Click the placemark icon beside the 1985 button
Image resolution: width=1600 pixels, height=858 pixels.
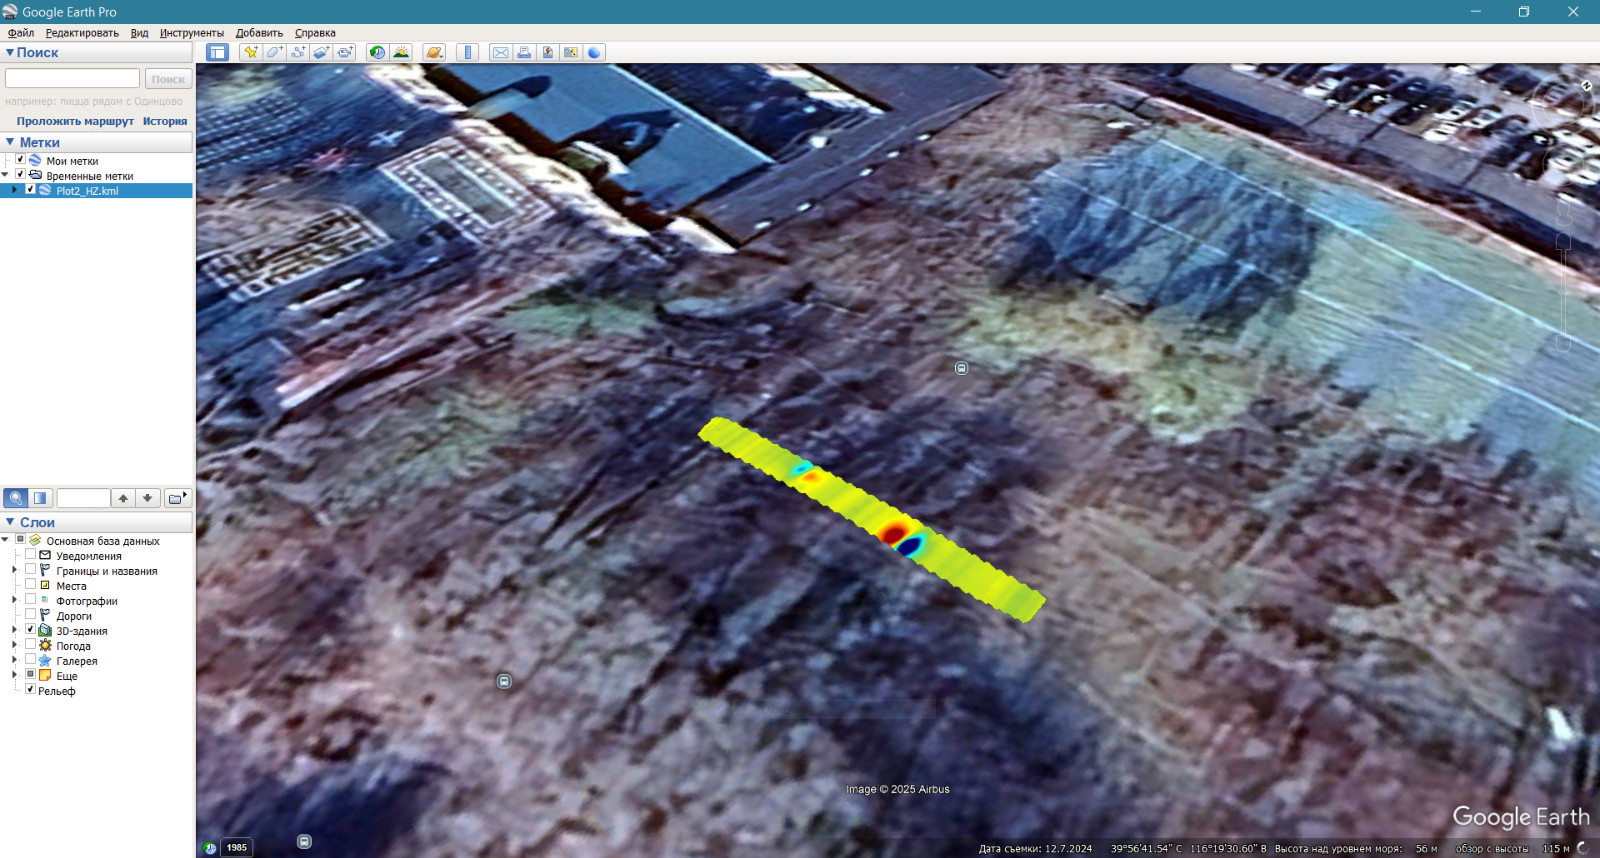[x=304, y=842]
